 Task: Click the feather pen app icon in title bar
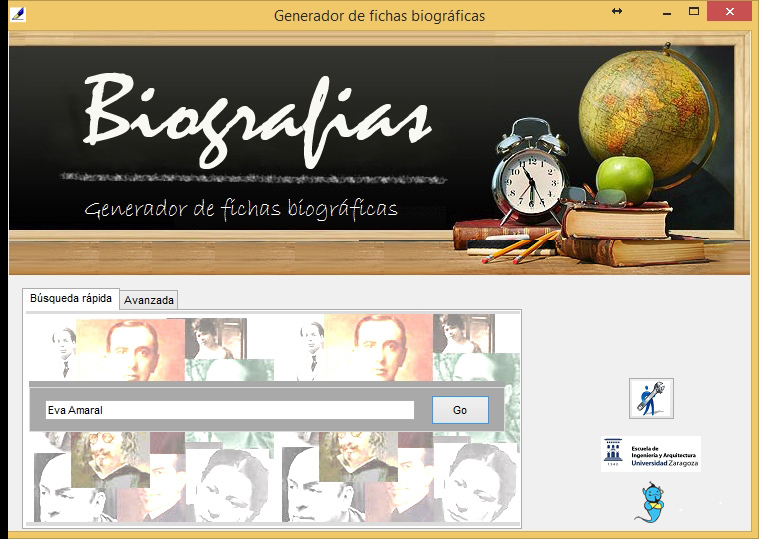18,14
